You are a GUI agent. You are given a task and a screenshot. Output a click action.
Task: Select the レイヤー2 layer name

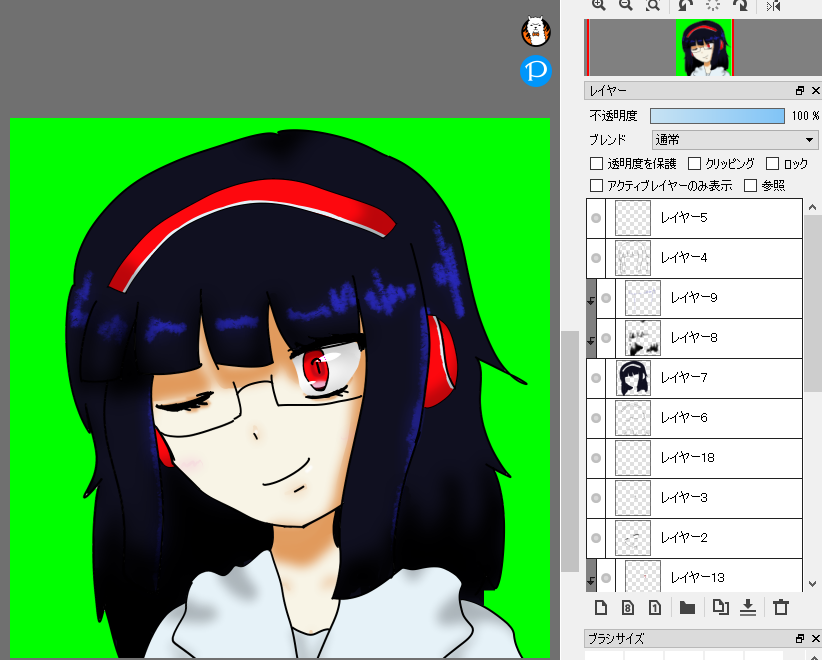[x=684, y=537]
